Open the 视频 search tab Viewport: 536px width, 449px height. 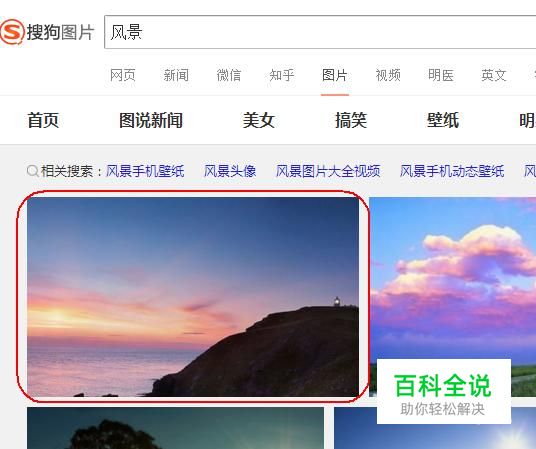click(388, 75)
